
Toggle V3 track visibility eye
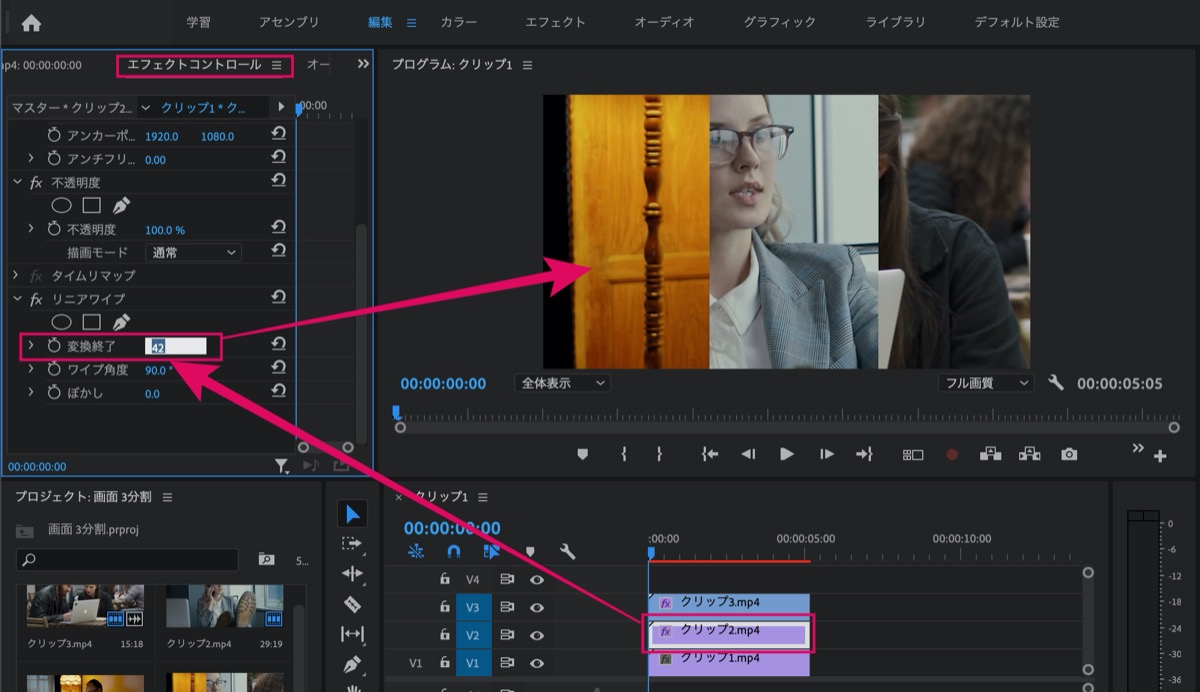[x=537, y=606]
